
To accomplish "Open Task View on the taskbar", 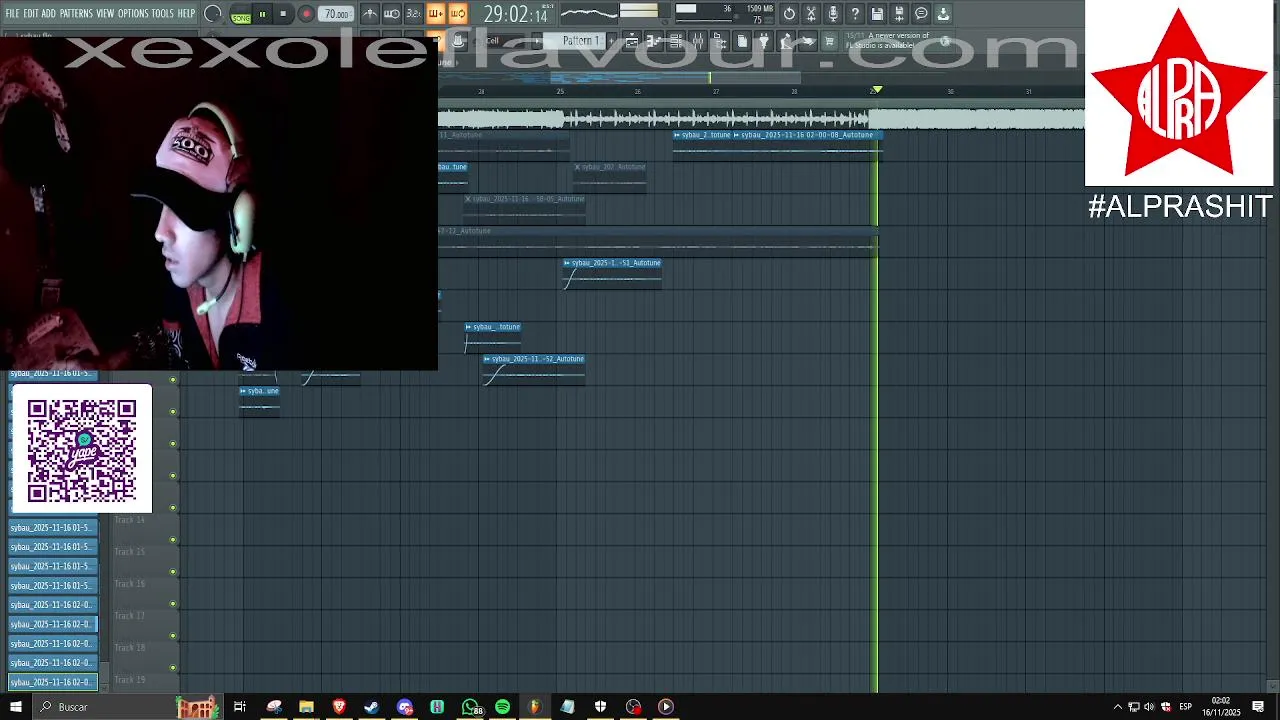I will (240, 707).
